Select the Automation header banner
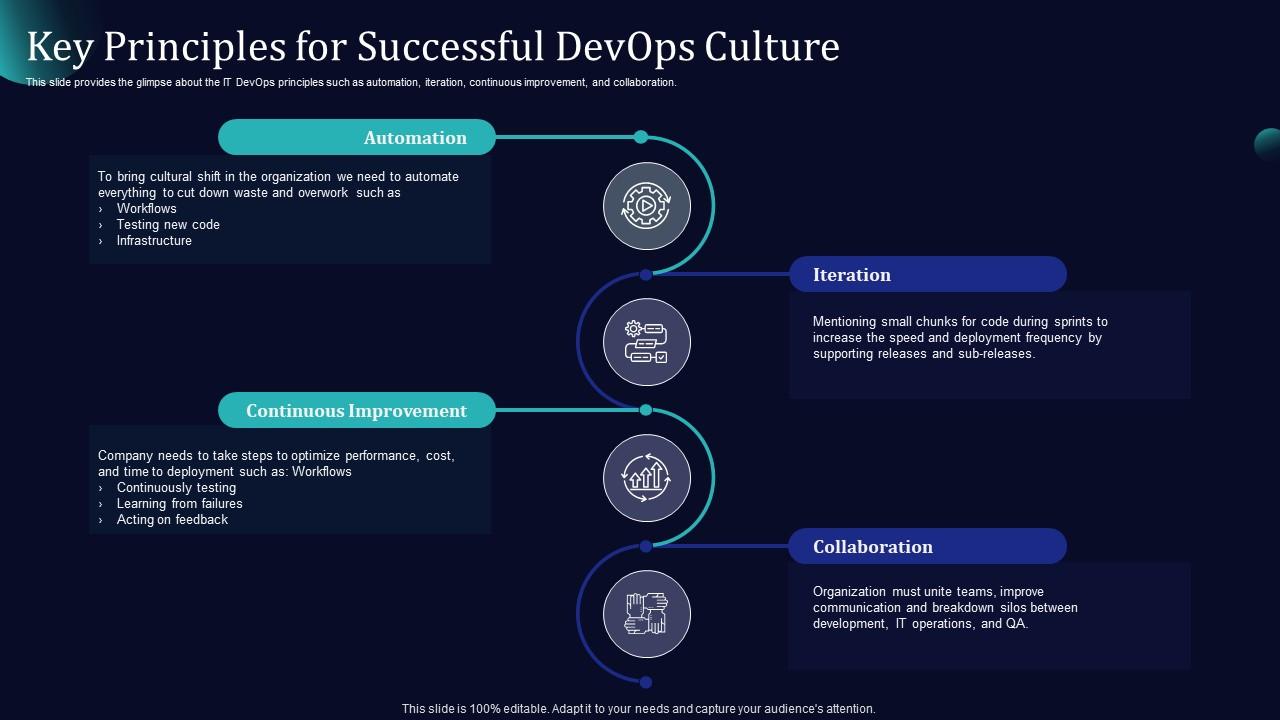1280x720 pixels. click(357, 137)
